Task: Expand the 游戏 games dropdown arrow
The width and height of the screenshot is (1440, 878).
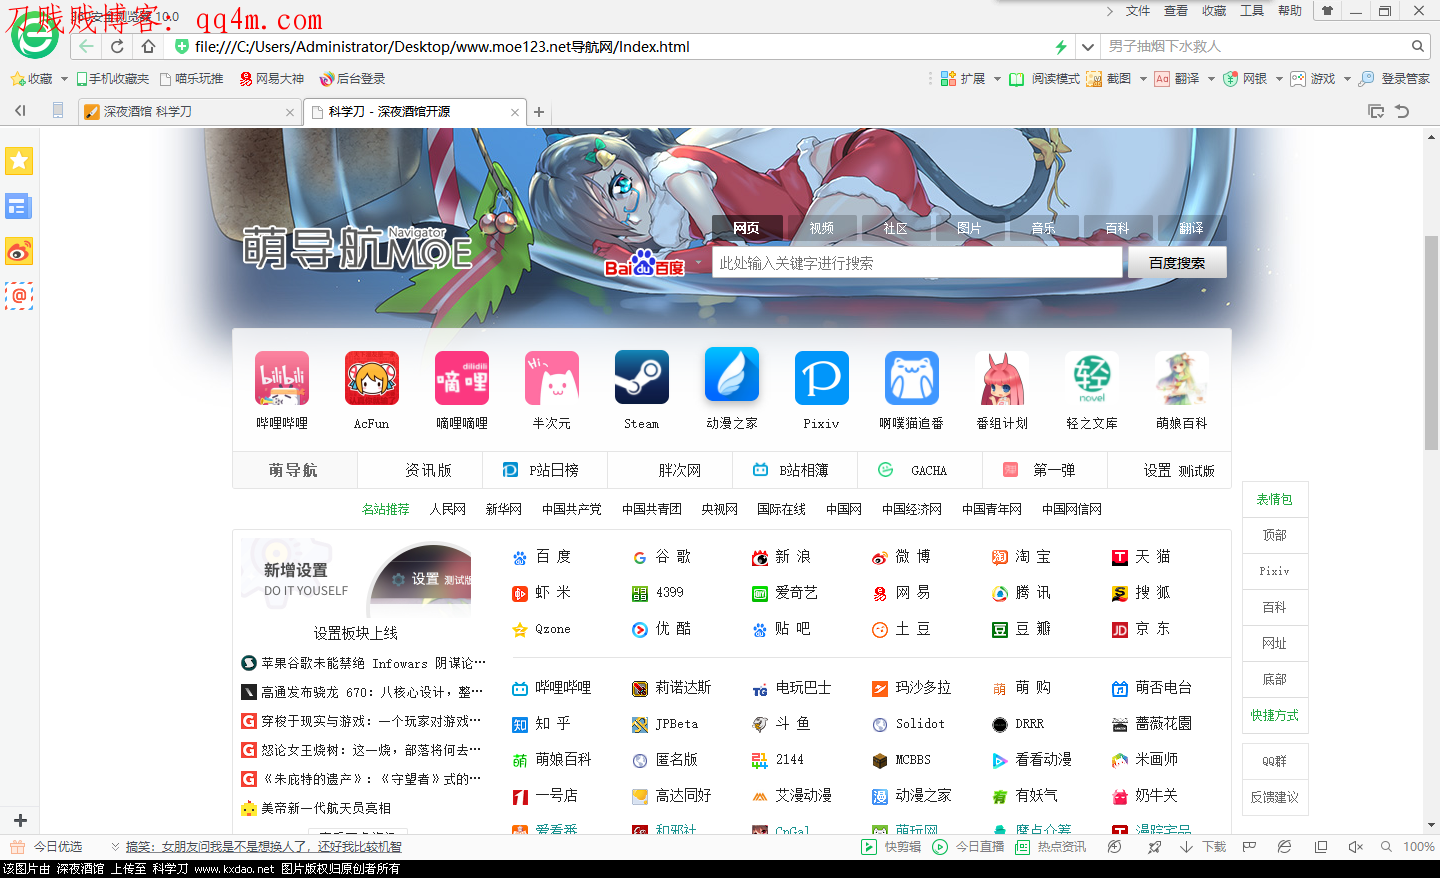Action: [1347, 79]
